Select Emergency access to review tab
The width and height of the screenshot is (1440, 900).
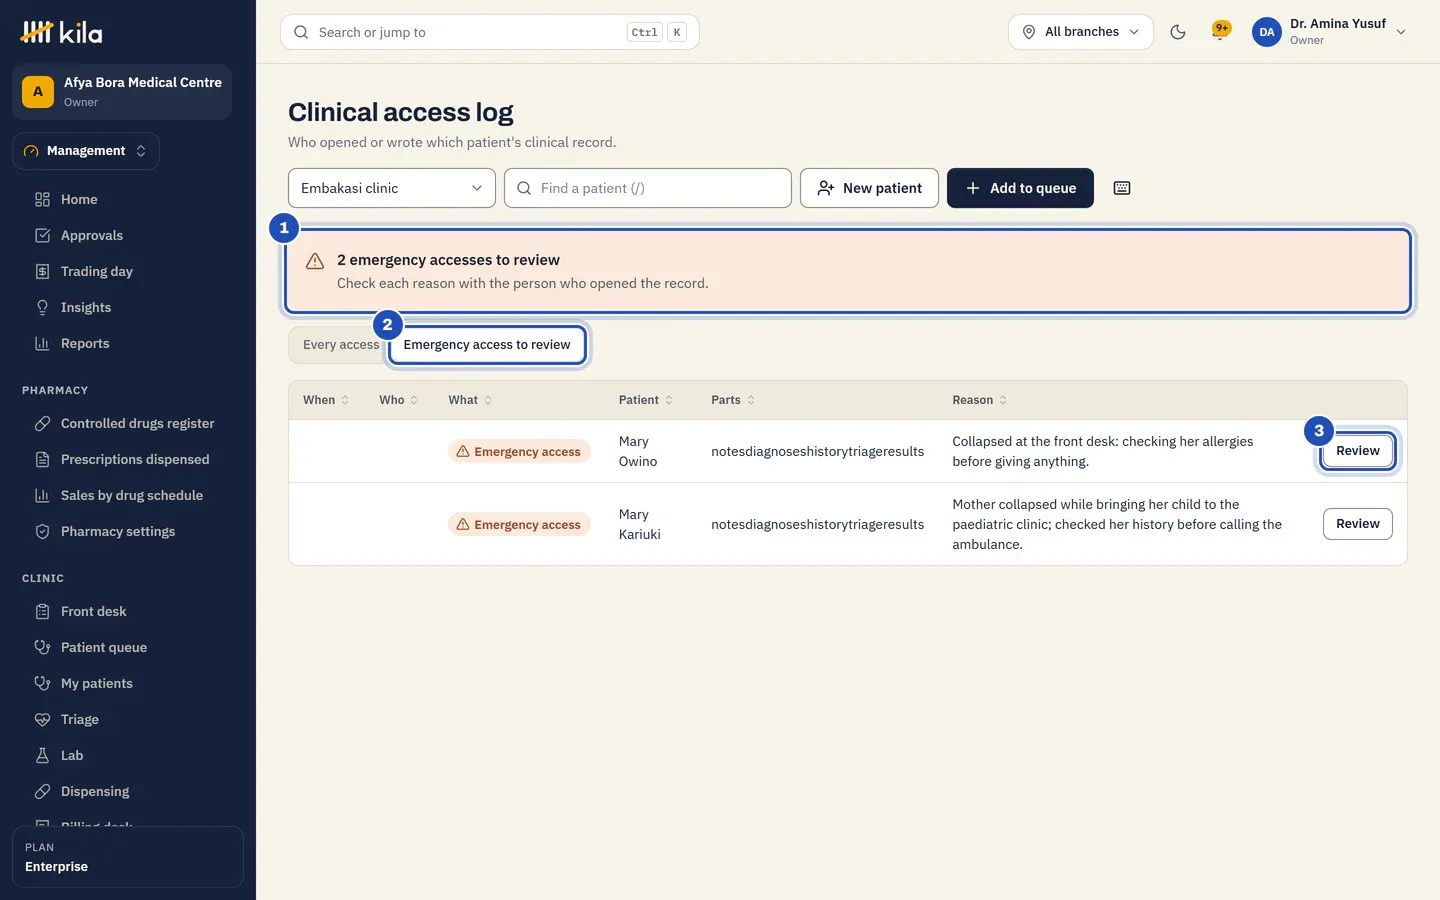(x=487, y=345)
